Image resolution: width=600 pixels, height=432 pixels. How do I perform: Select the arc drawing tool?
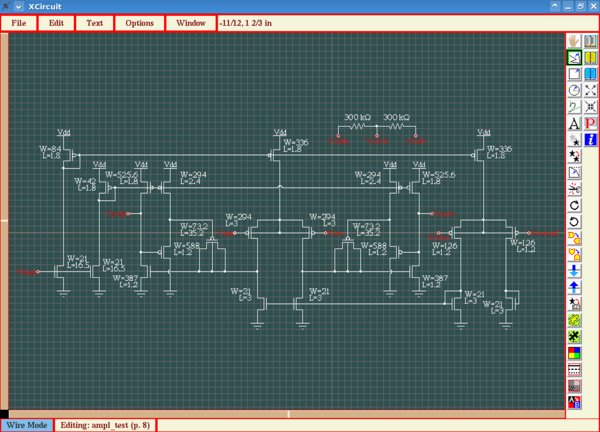coord(575,91)
